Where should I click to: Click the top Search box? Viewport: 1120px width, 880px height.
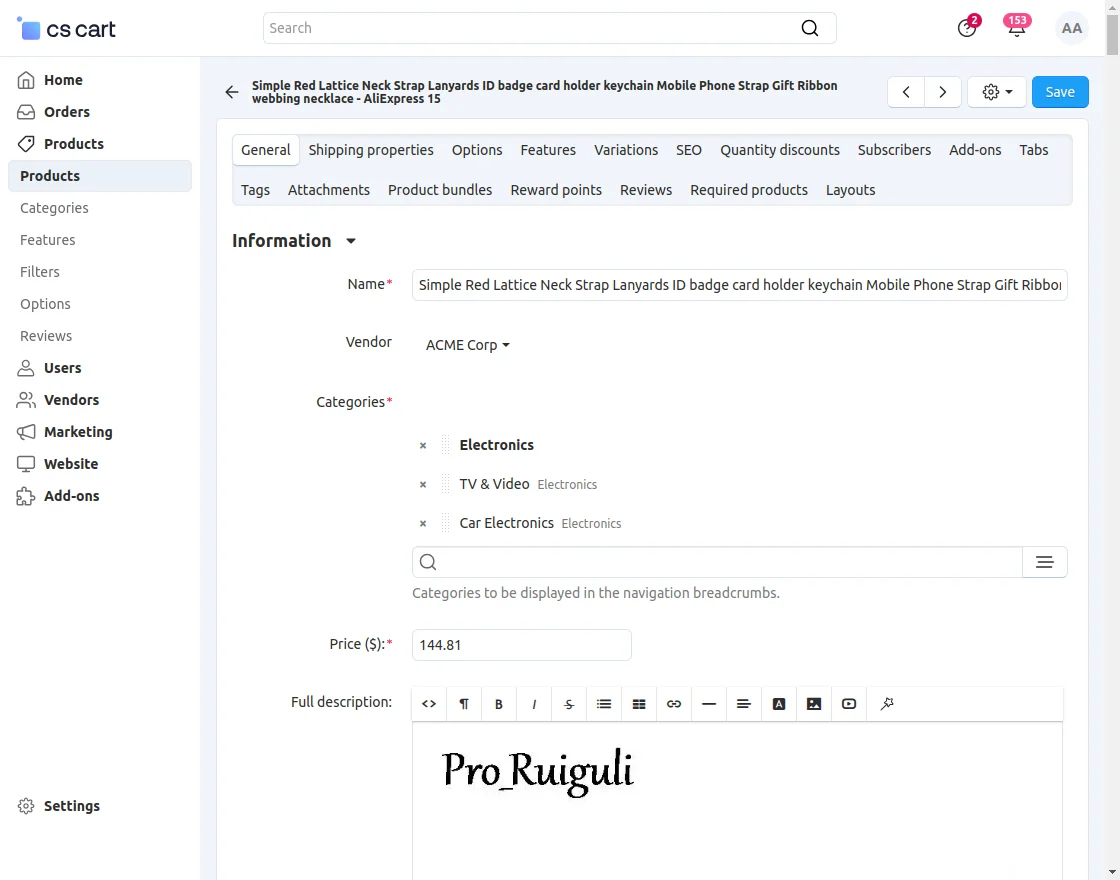tap(549, 28)
